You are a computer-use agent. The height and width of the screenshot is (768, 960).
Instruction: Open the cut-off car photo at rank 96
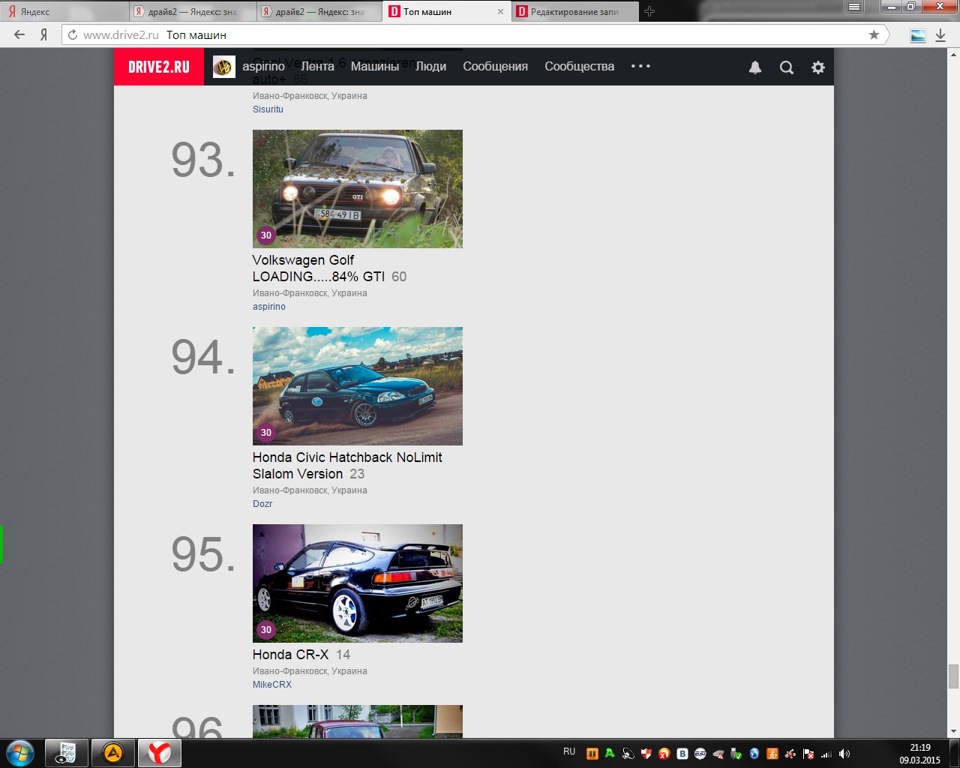358,721
